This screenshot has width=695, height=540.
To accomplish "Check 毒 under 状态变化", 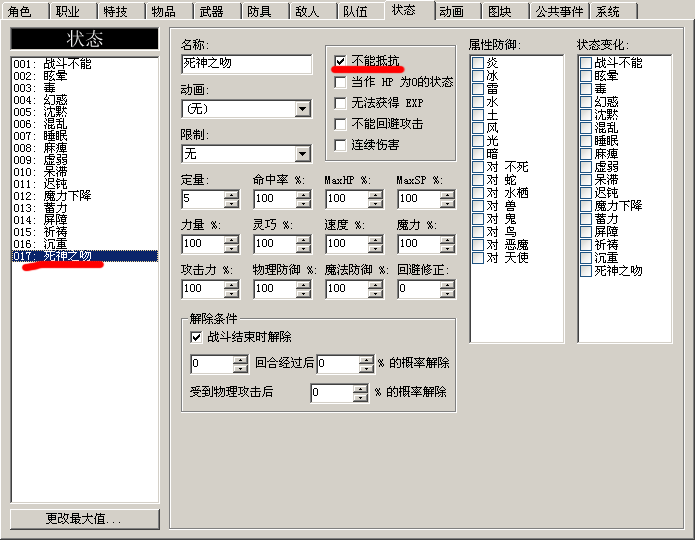I will (x=586, y=89).
